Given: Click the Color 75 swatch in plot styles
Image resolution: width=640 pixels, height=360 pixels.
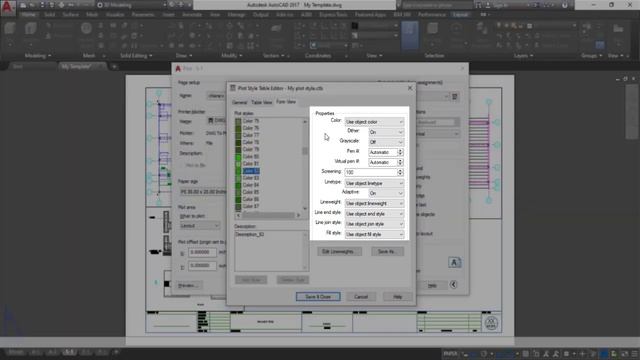Looking at the screenshot, I should [238, 121].
